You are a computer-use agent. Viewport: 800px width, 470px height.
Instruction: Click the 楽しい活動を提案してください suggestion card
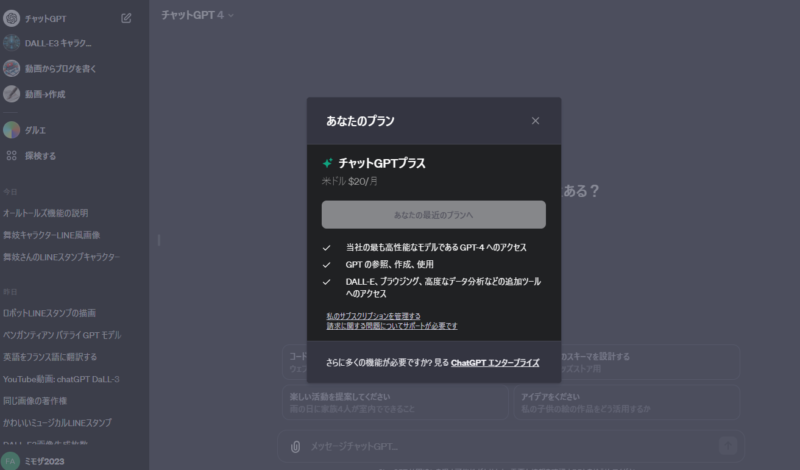point(395,403)
